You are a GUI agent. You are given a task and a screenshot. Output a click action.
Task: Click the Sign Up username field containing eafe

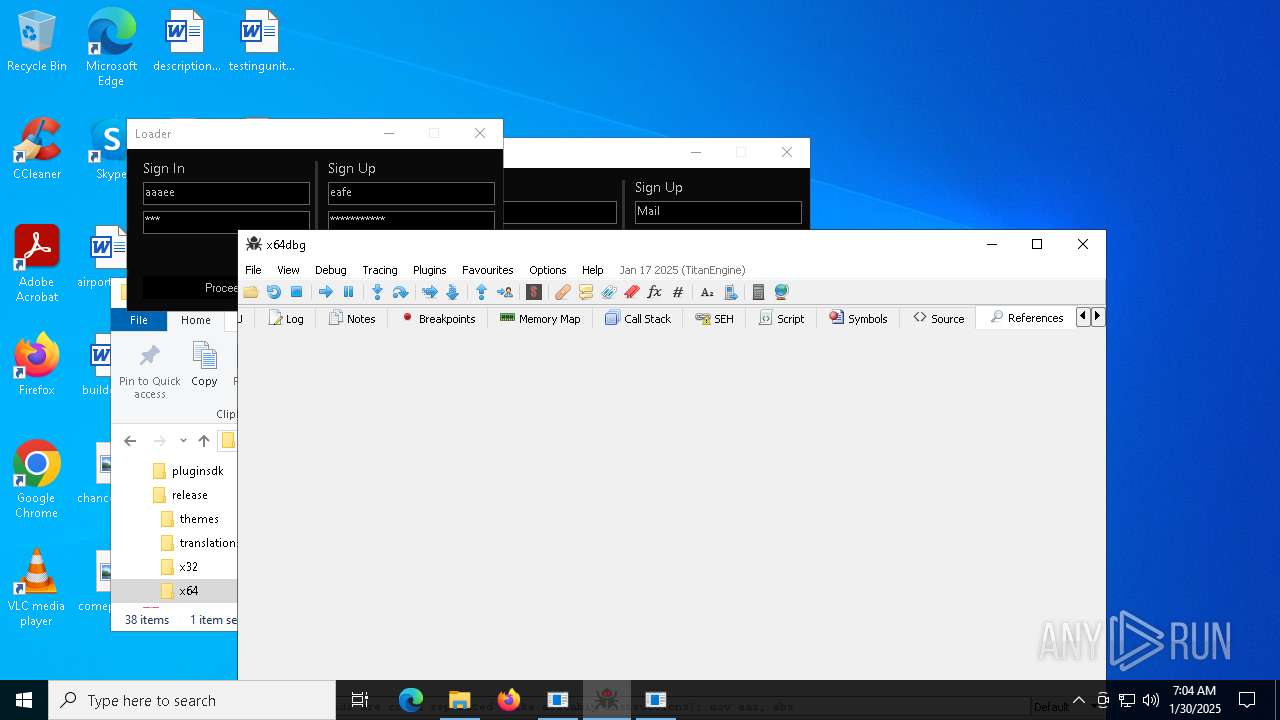411,193
